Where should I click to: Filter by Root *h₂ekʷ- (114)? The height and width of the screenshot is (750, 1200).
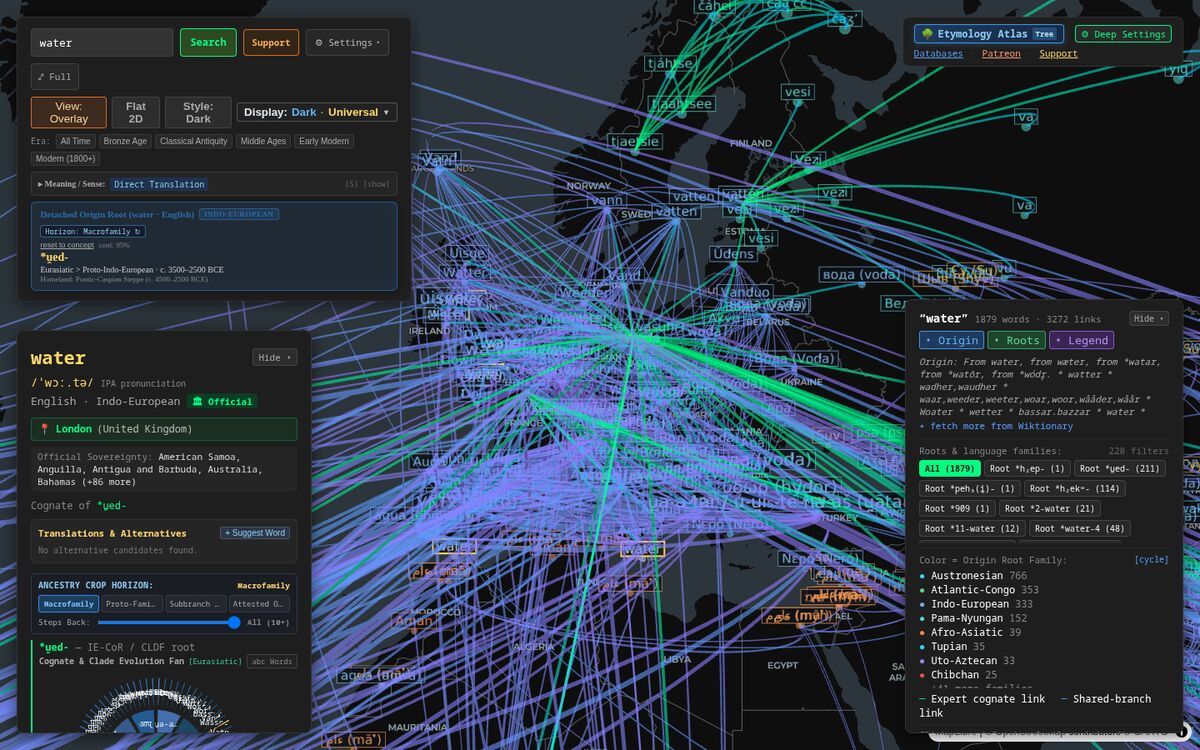point(1075,488)
